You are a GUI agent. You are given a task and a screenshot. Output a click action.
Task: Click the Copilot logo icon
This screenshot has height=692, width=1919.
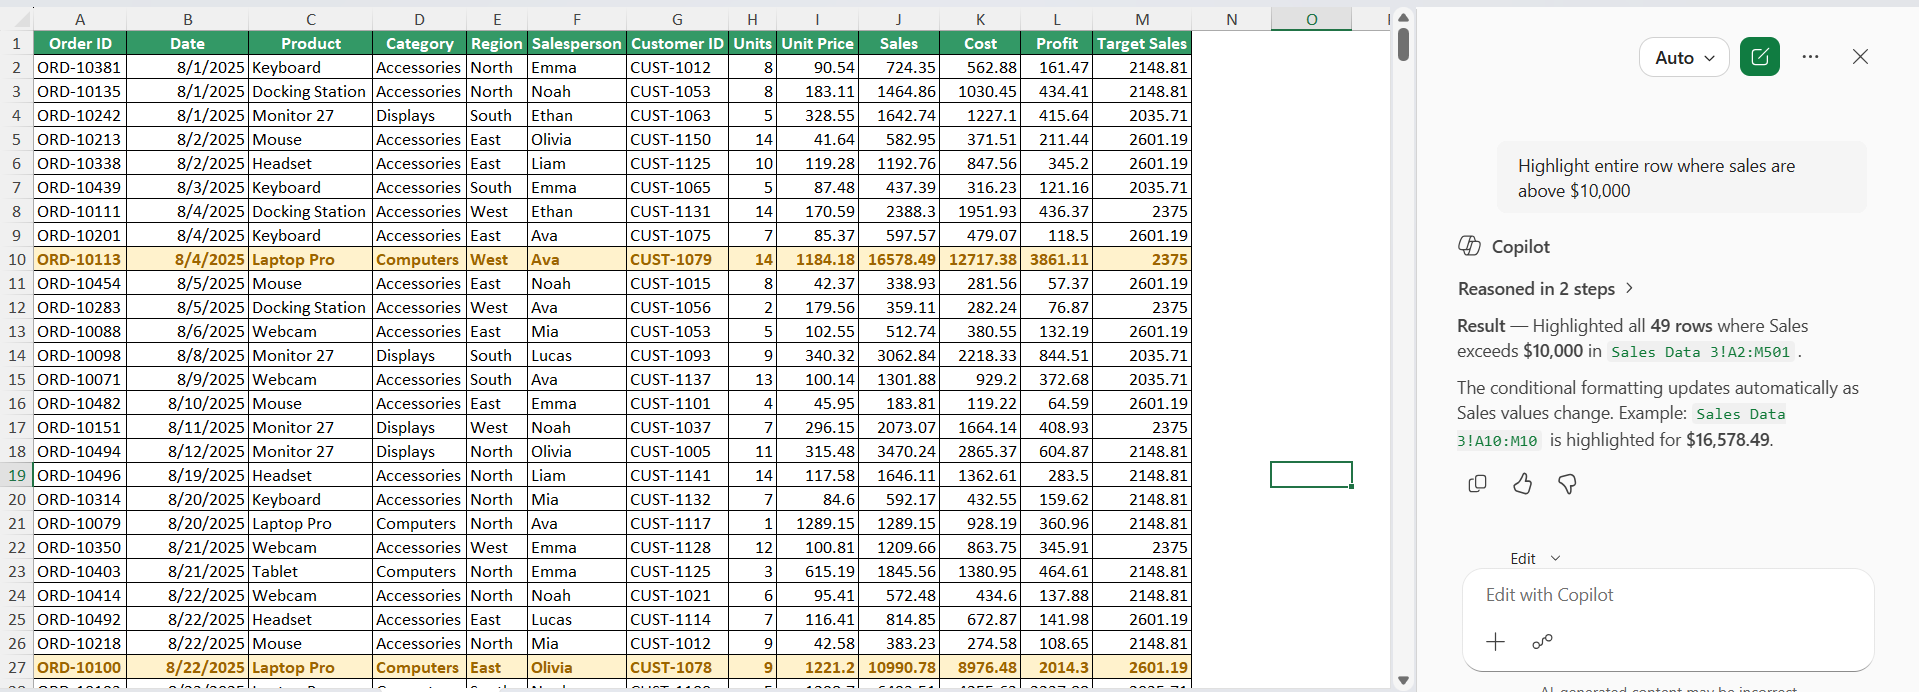1469,246
